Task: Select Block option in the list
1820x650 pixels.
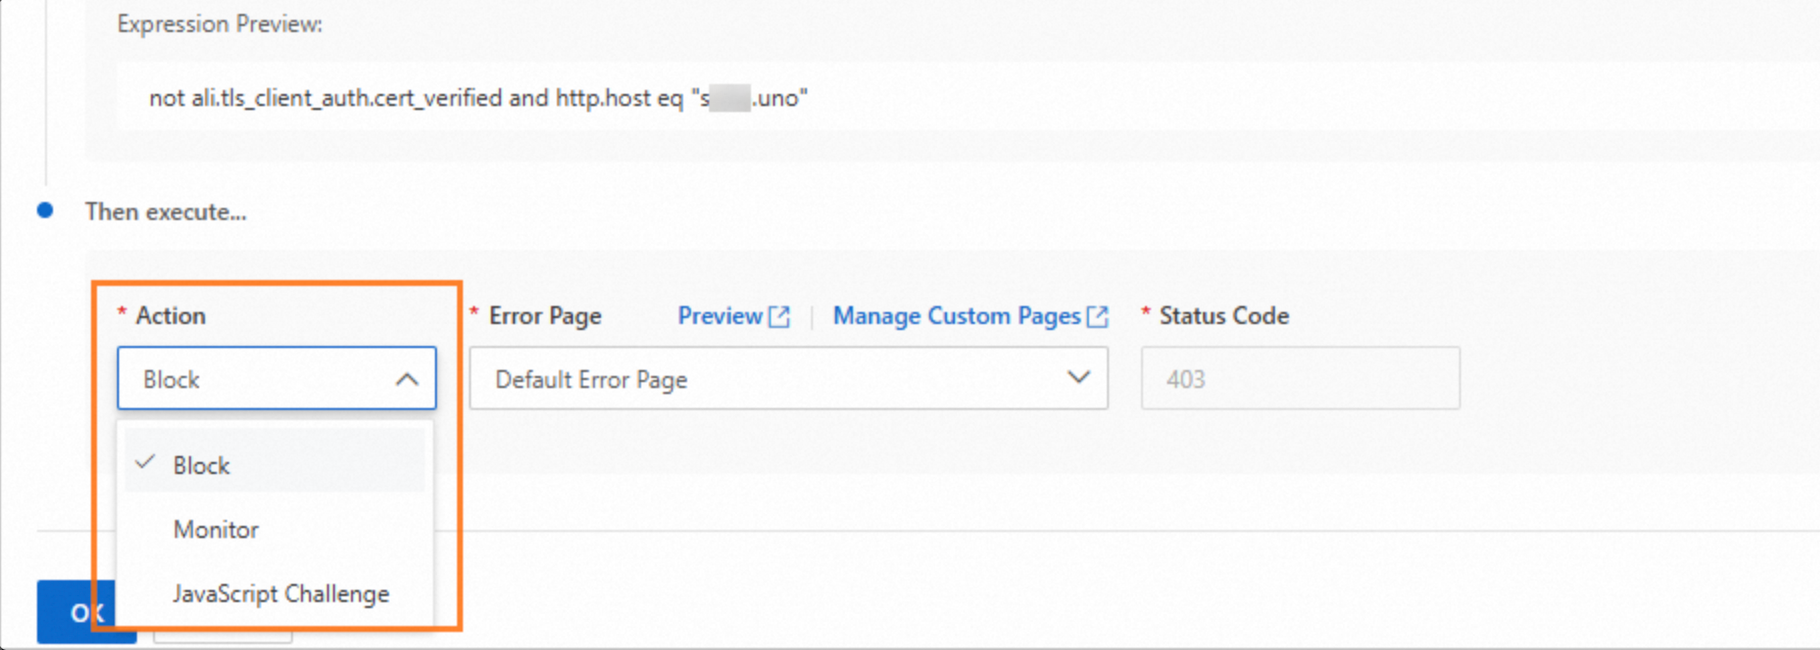Action: (x=275, y=465)
